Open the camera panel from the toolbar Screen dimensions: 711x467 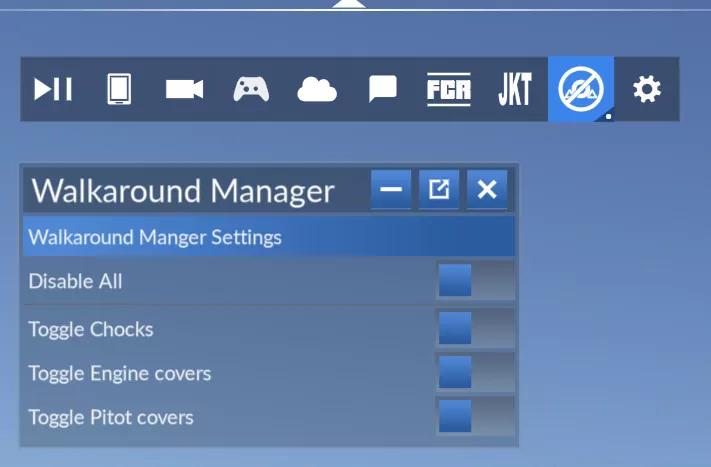pos(184,89)
